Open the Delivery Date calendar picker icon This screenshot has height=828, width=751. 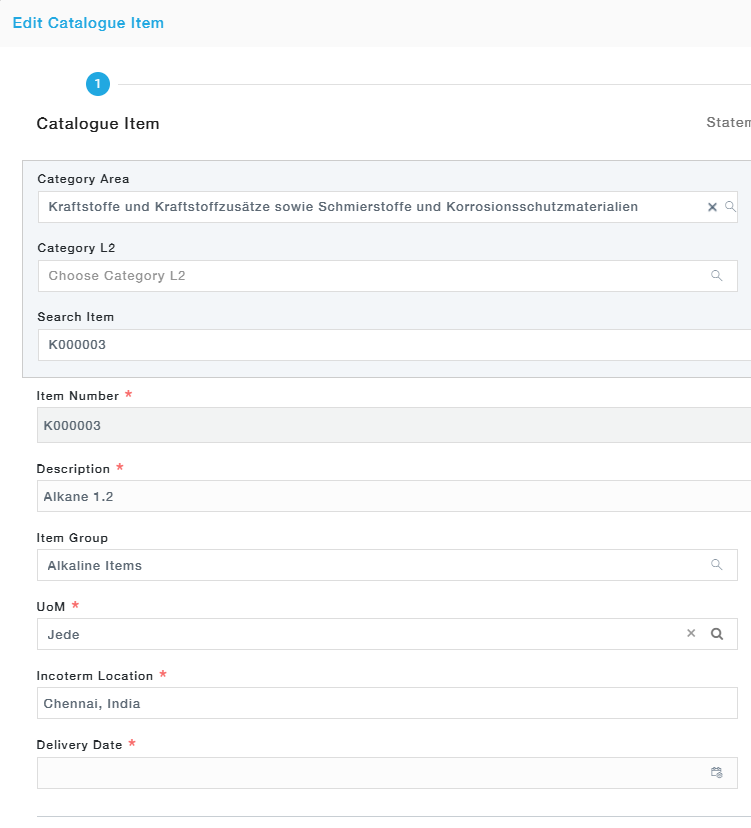pos(716,773)
